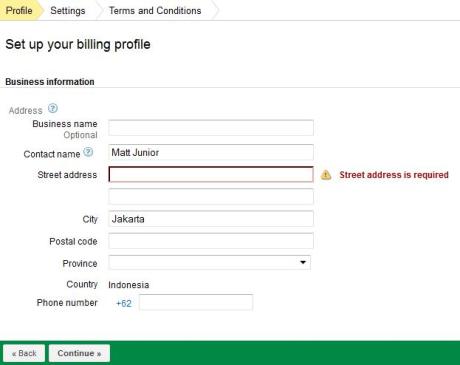
Task: Switch to the Profile step tab
Action: [19, 10]
